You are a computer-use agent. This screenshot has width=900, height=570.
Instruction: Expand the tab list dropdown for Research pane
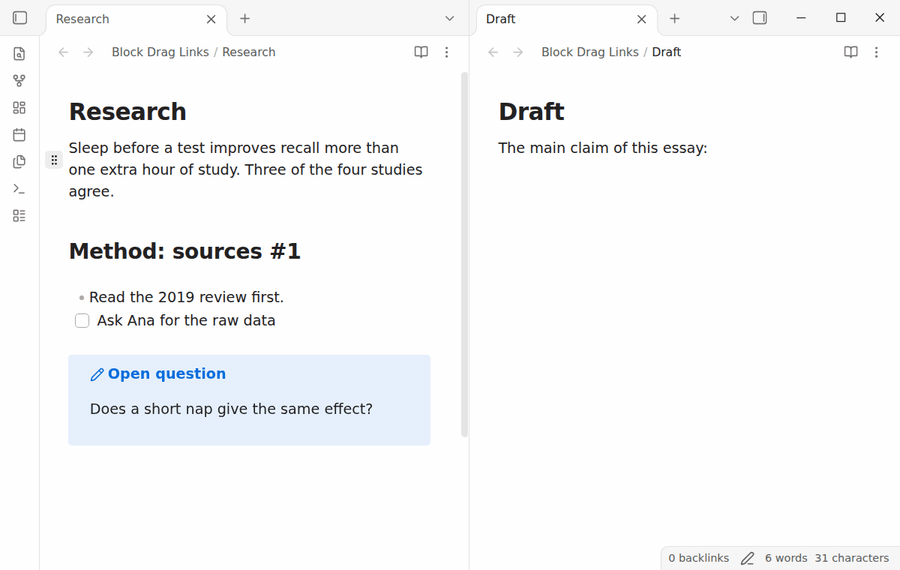click(449, 18)
